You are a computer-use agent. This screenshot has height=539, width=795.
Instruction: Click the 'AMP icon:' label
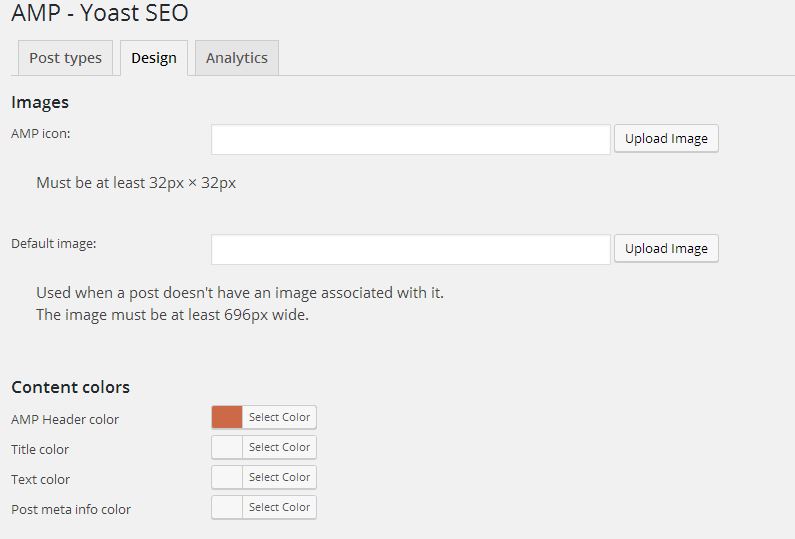(41, 134)
